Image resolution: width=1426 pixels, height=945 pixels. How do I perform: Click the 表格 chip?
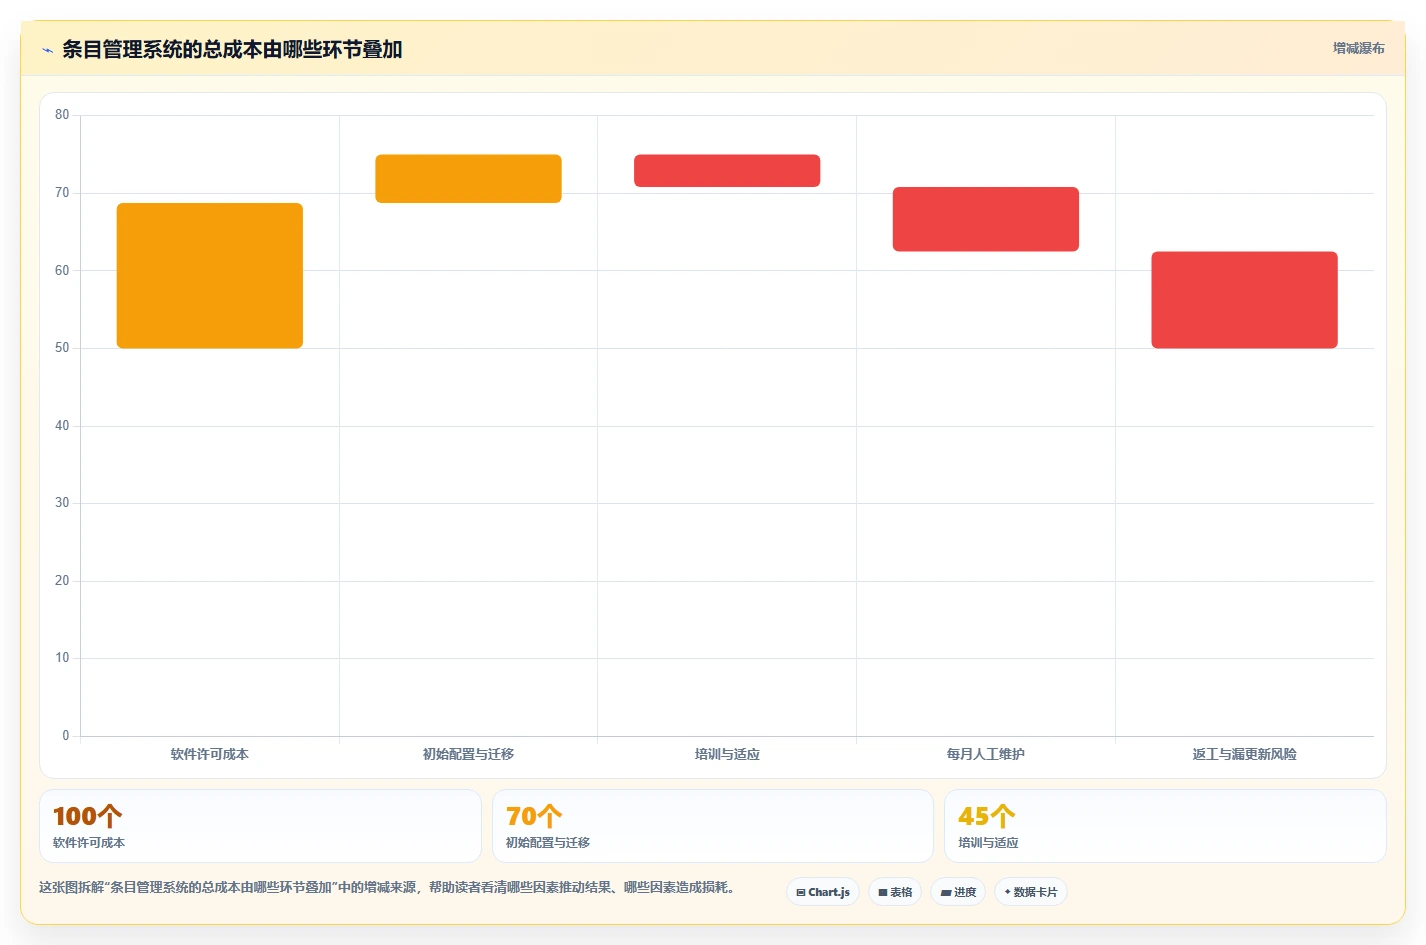[x=895, y=892]
